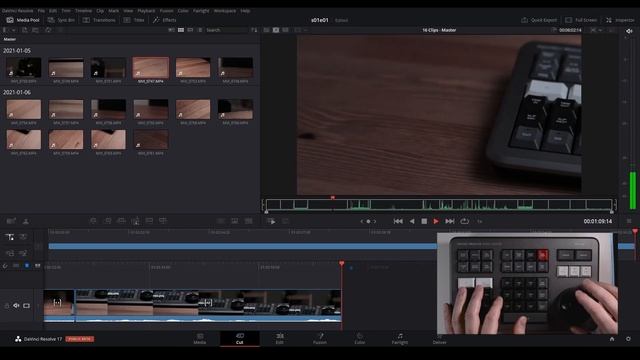Viewport: 640px width, 360px height.
Task: Lock the timeline track
Action: (7, 305)
